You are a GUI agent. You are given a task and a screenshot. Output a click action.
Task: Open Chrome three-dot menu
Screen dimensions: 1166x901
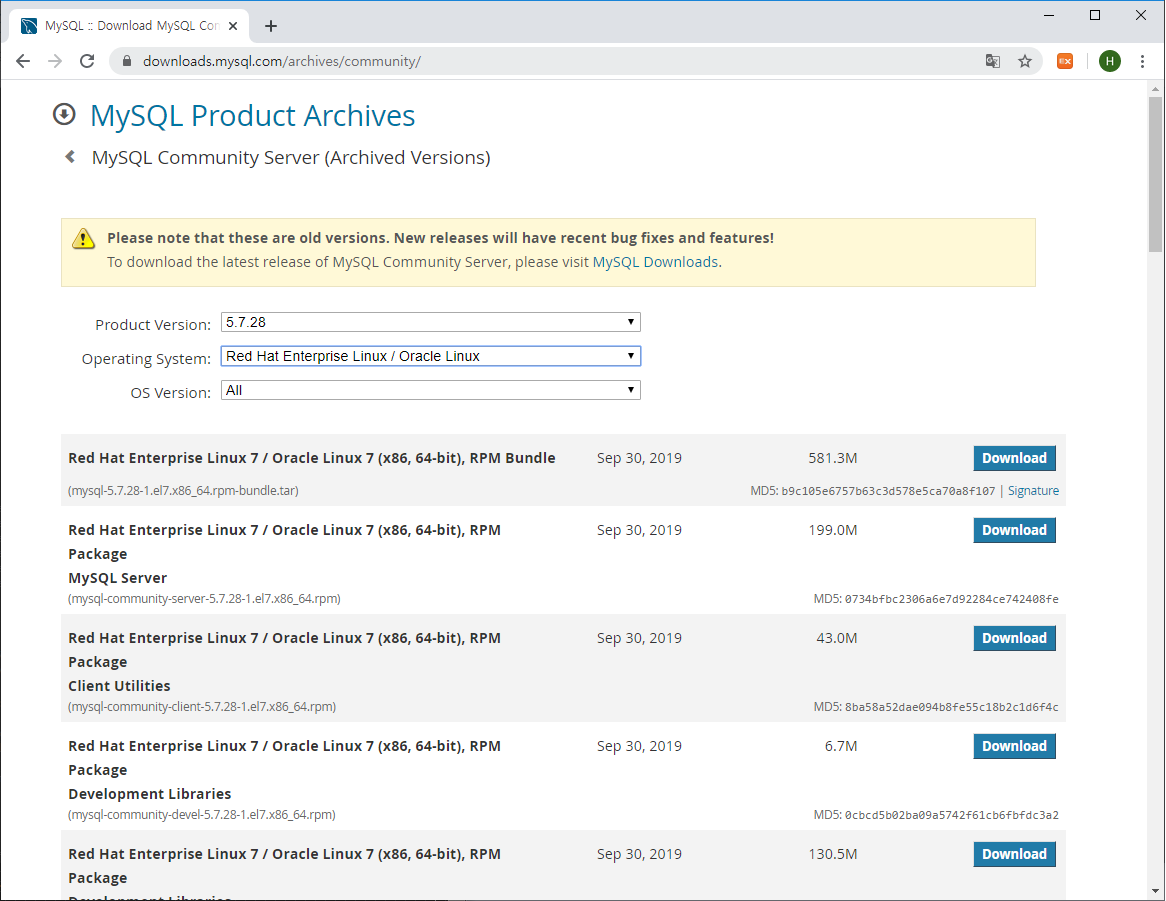pos(1142,61)
